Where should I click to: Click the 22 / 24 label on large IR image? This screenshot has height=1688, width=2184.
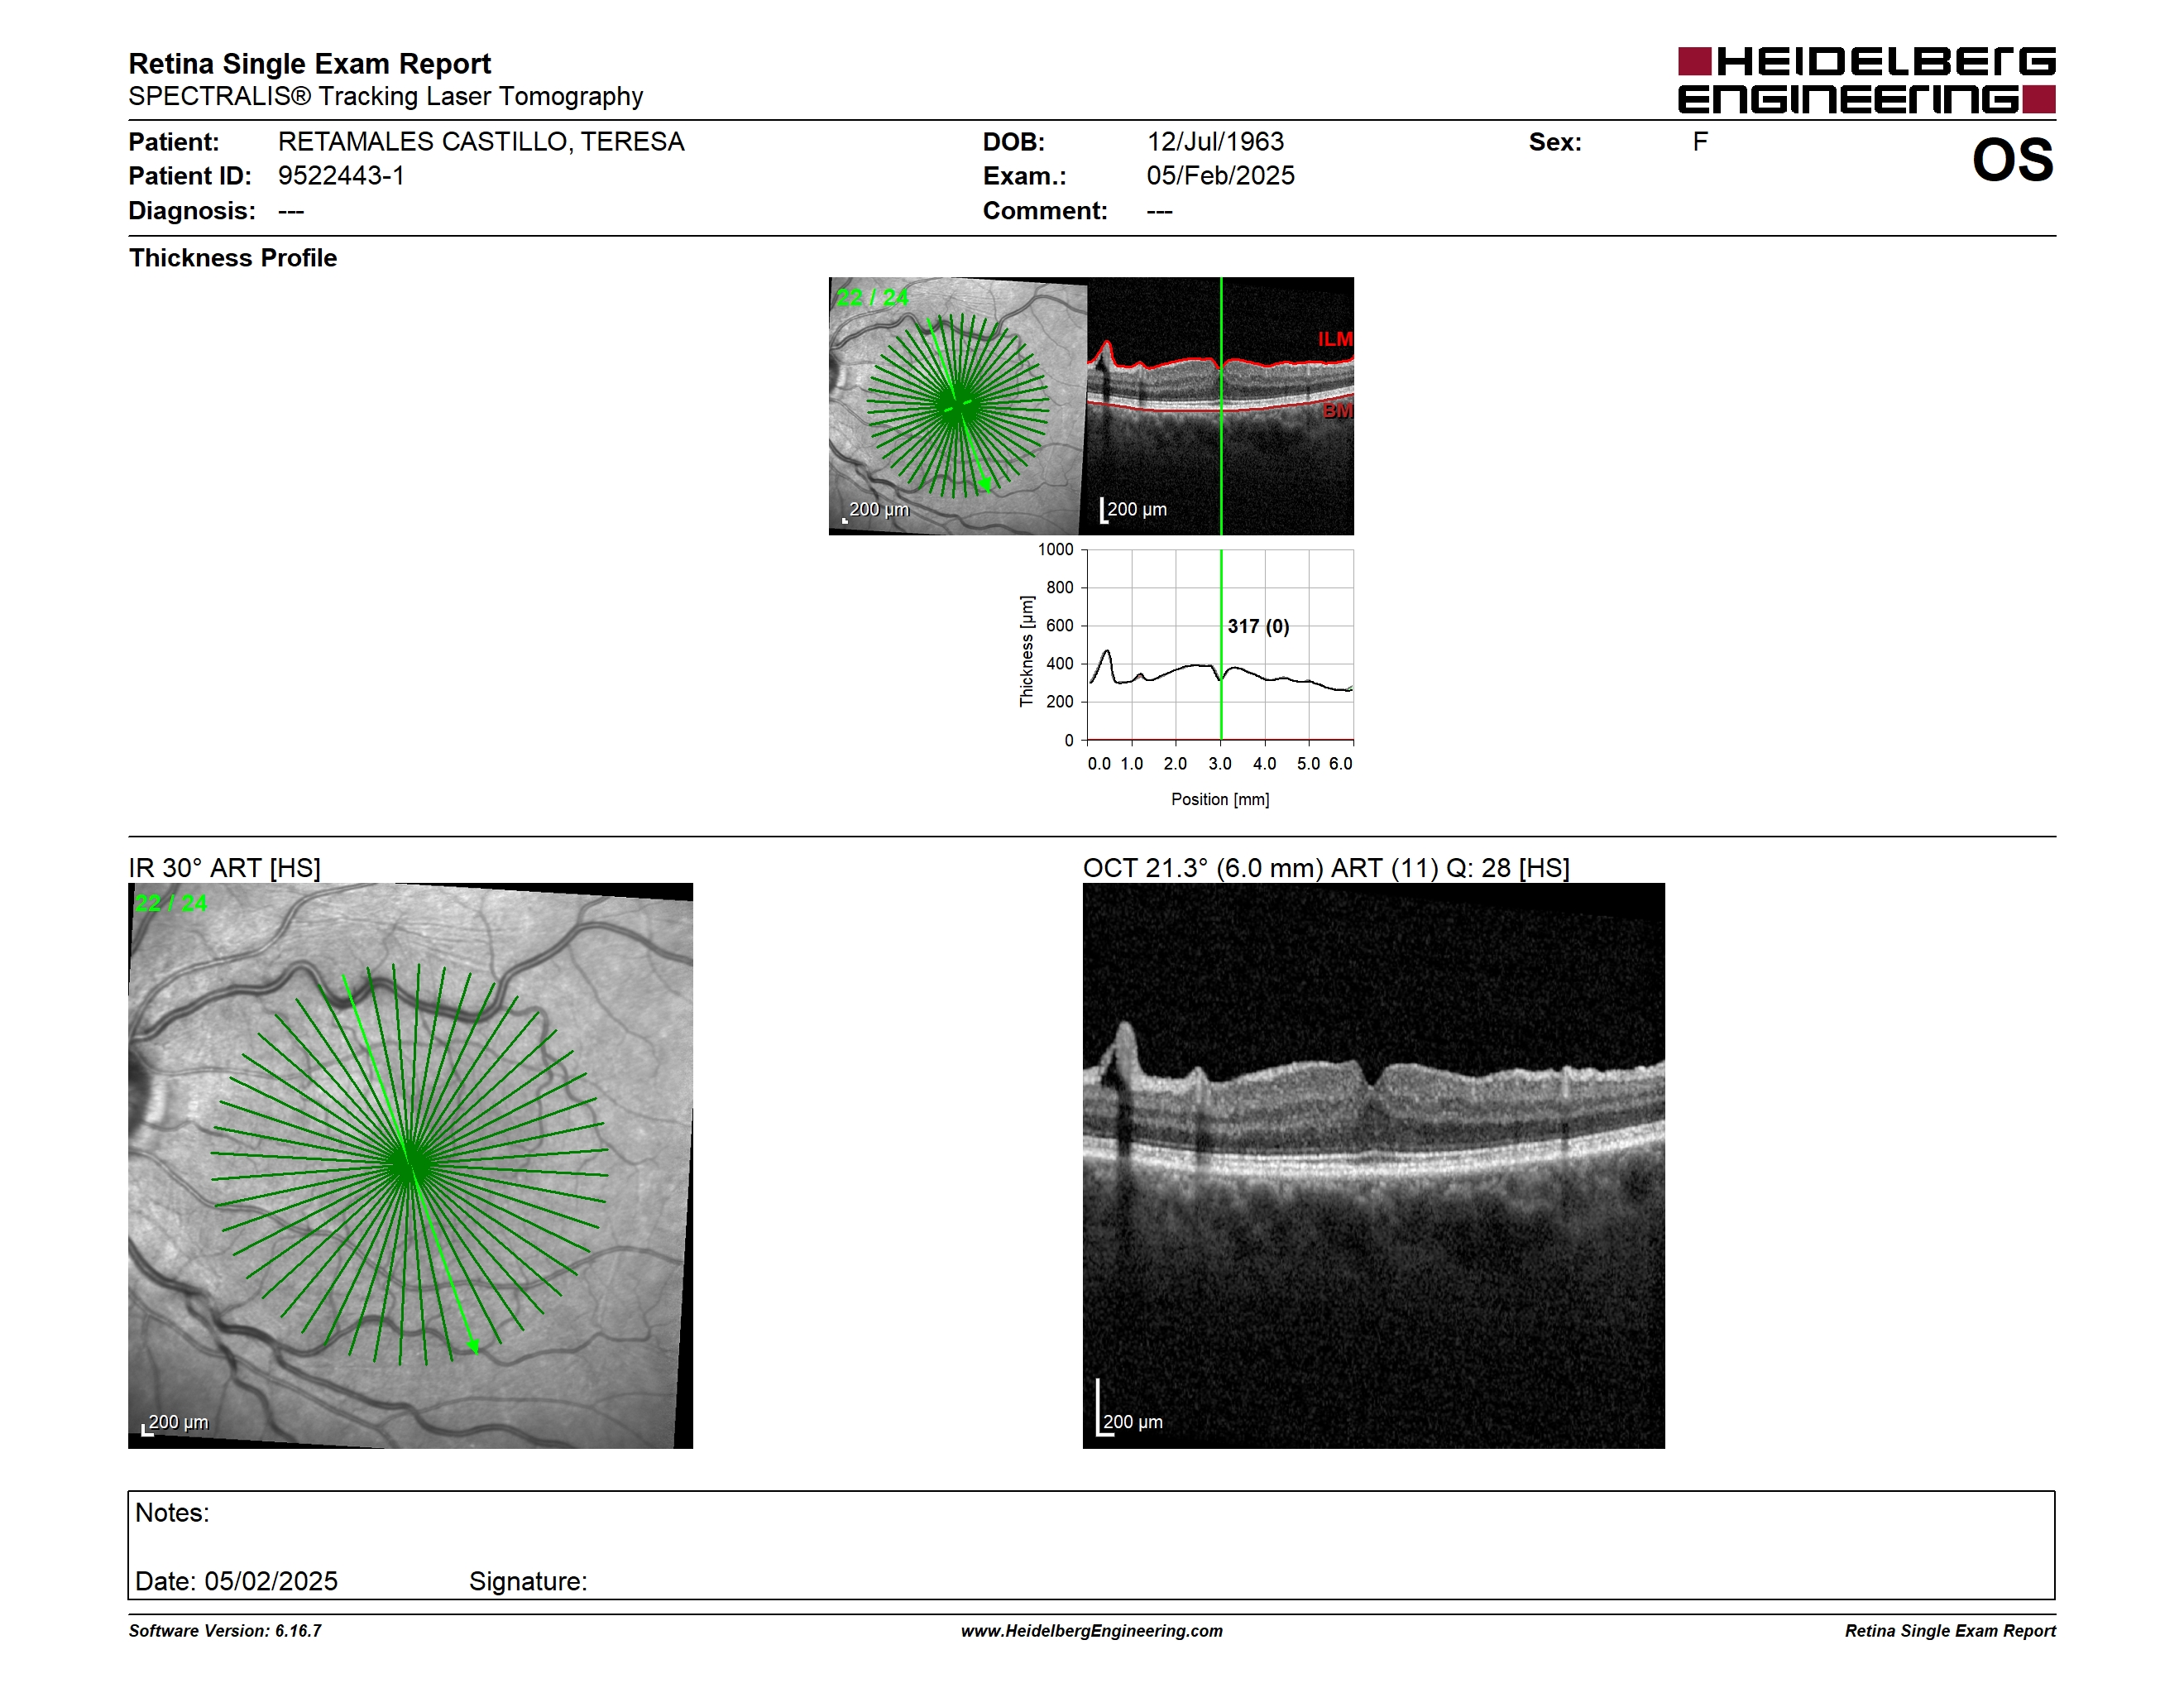coord(171,903)
